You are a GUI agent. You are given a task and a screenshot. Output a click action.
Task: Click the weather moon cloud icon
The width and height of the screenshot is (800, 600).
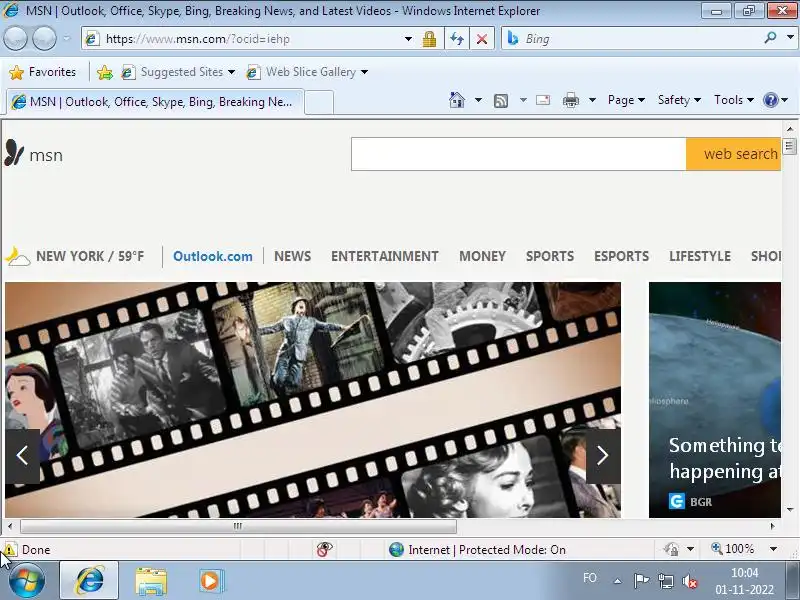[17, 257]
